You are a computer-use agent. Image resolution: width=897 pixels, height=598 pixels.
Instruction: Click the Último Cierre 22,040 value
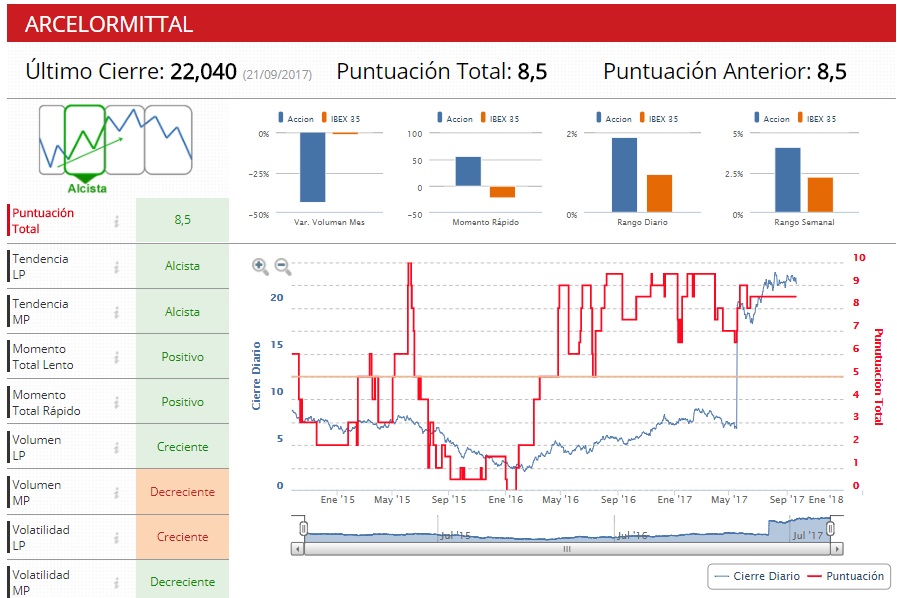point(203,72)
